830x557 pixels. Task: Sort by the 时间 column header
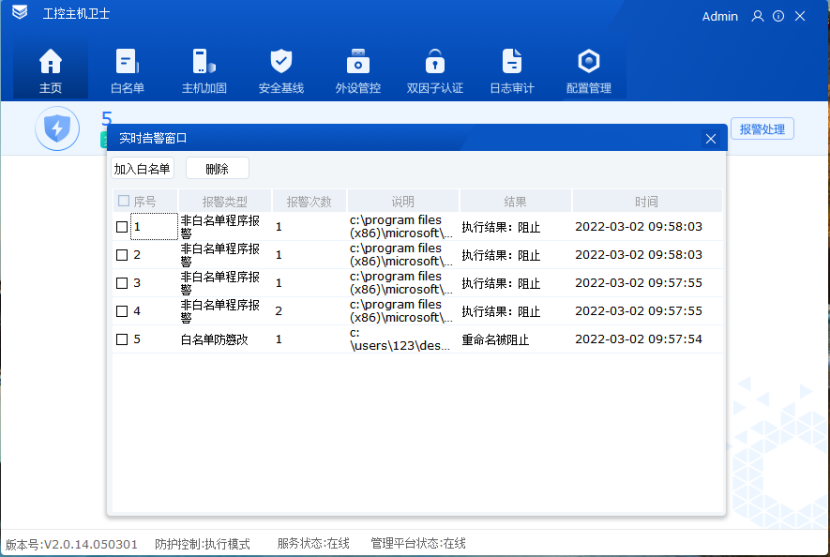point(646,201)
